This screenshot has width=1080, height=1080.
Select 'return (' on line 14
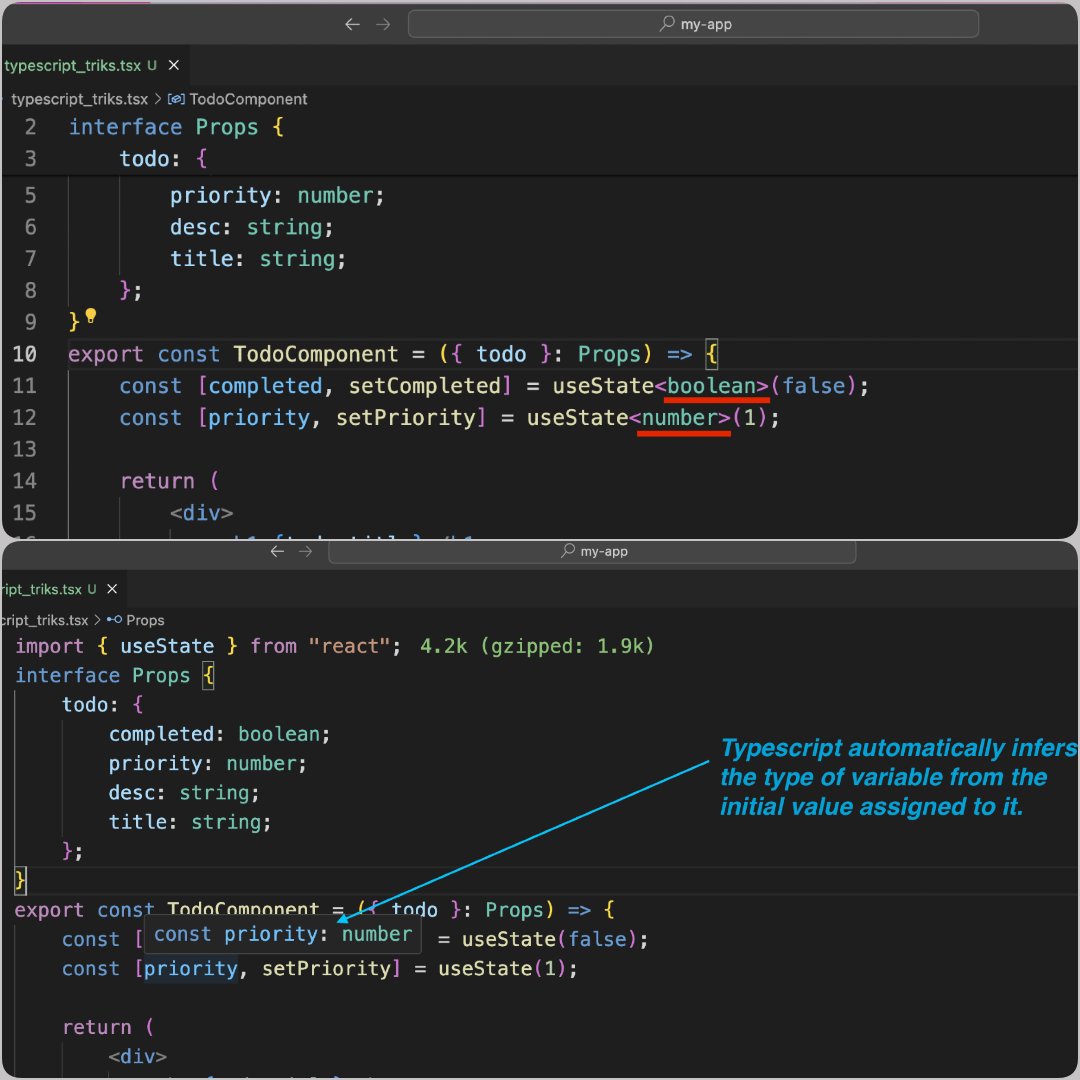coord(169,481)
